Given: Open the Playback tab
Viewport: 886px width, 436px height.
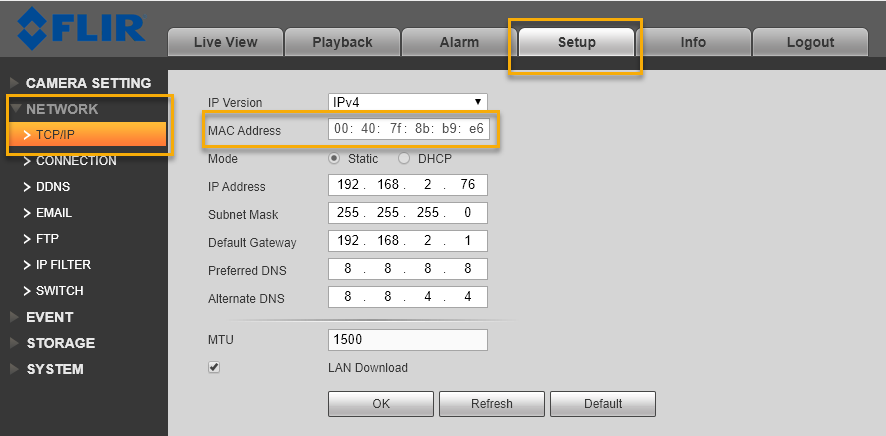Looking at the screenshot, I should tap(342, 42).
